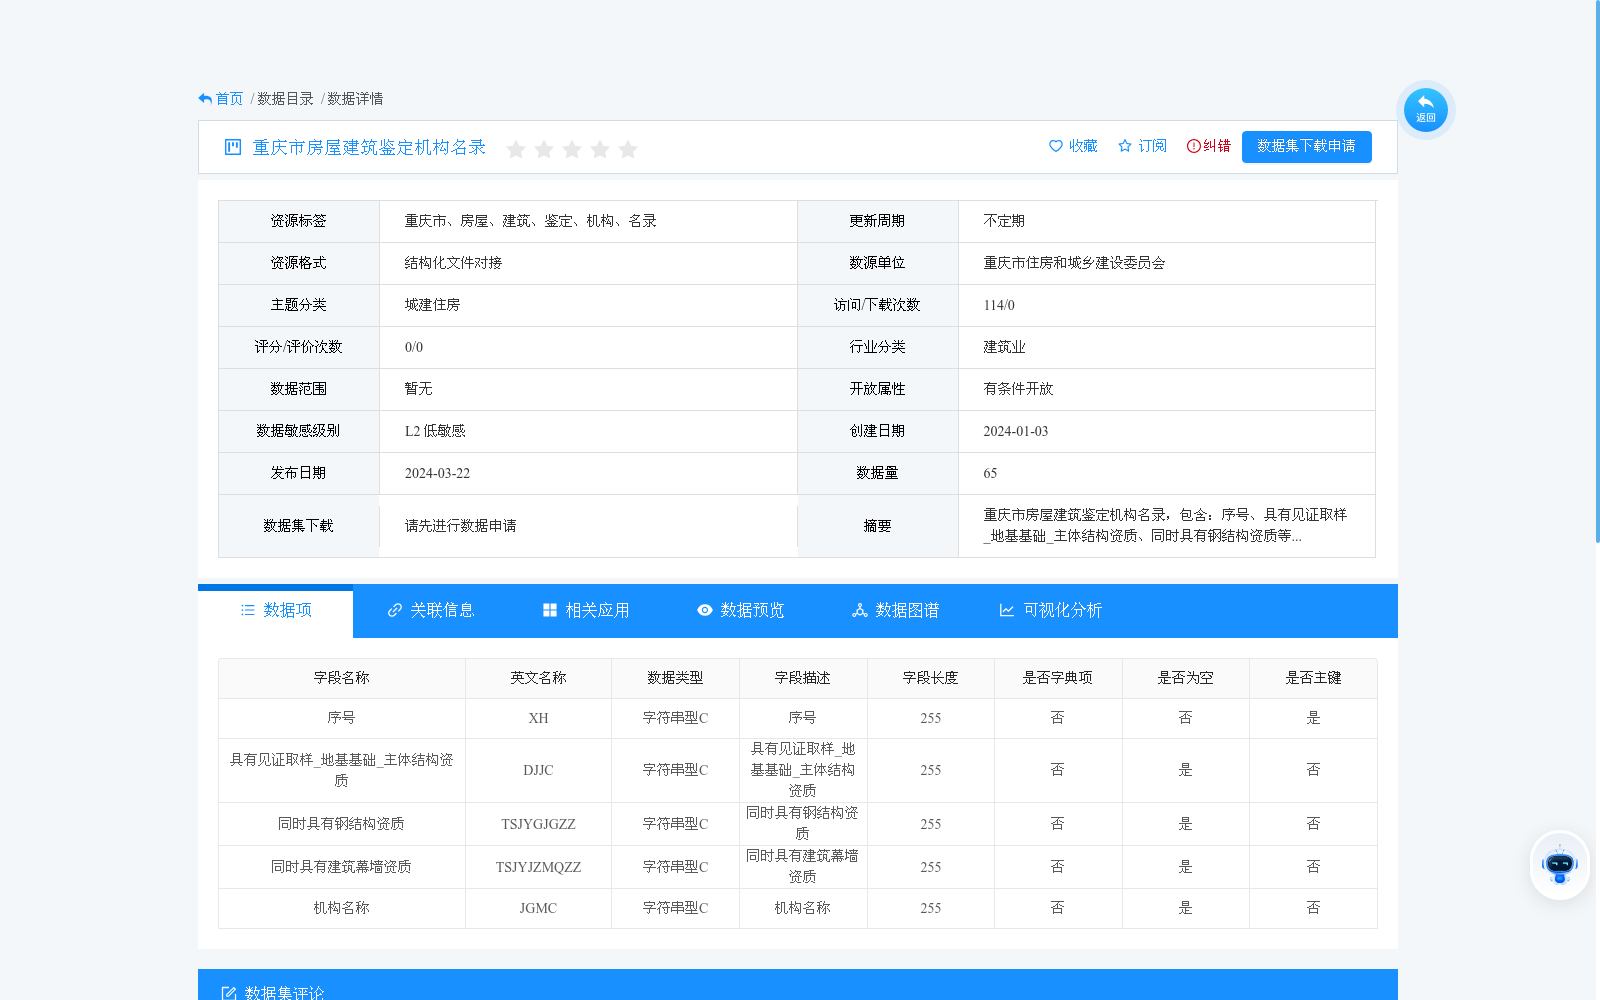The image size is (1600, 1000).
Task: Click the 收藏 heart favorite button
Action: (1073, 146)
